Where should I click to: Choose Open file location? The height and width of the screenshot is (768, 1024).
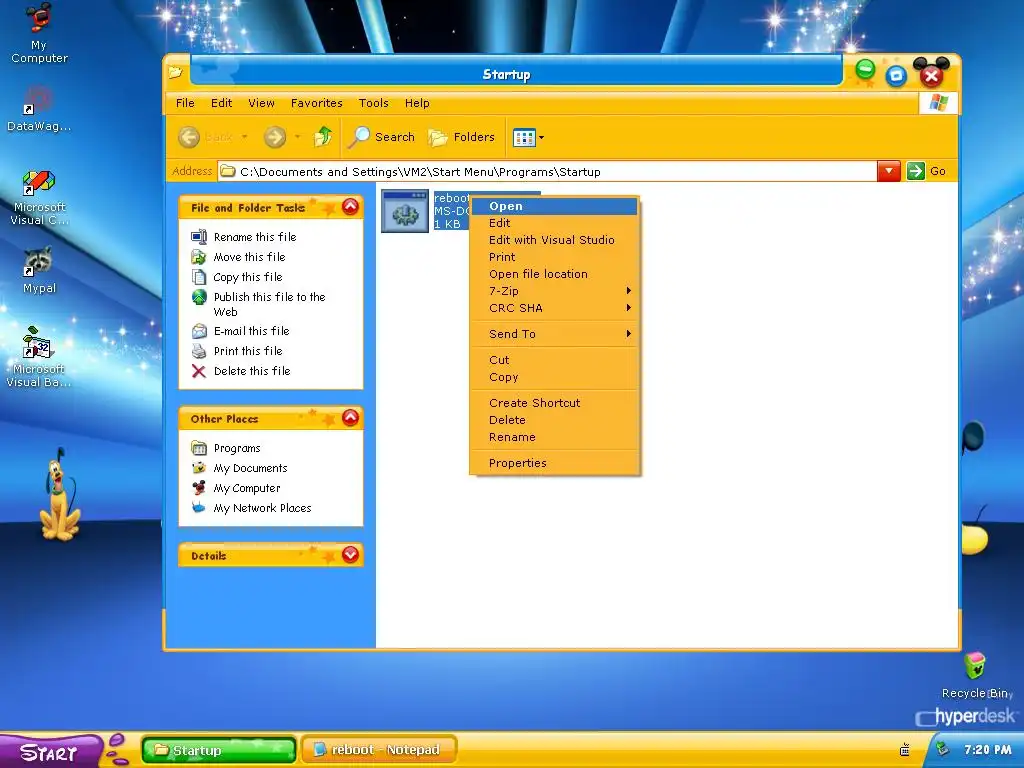click(x=554, y=274)
